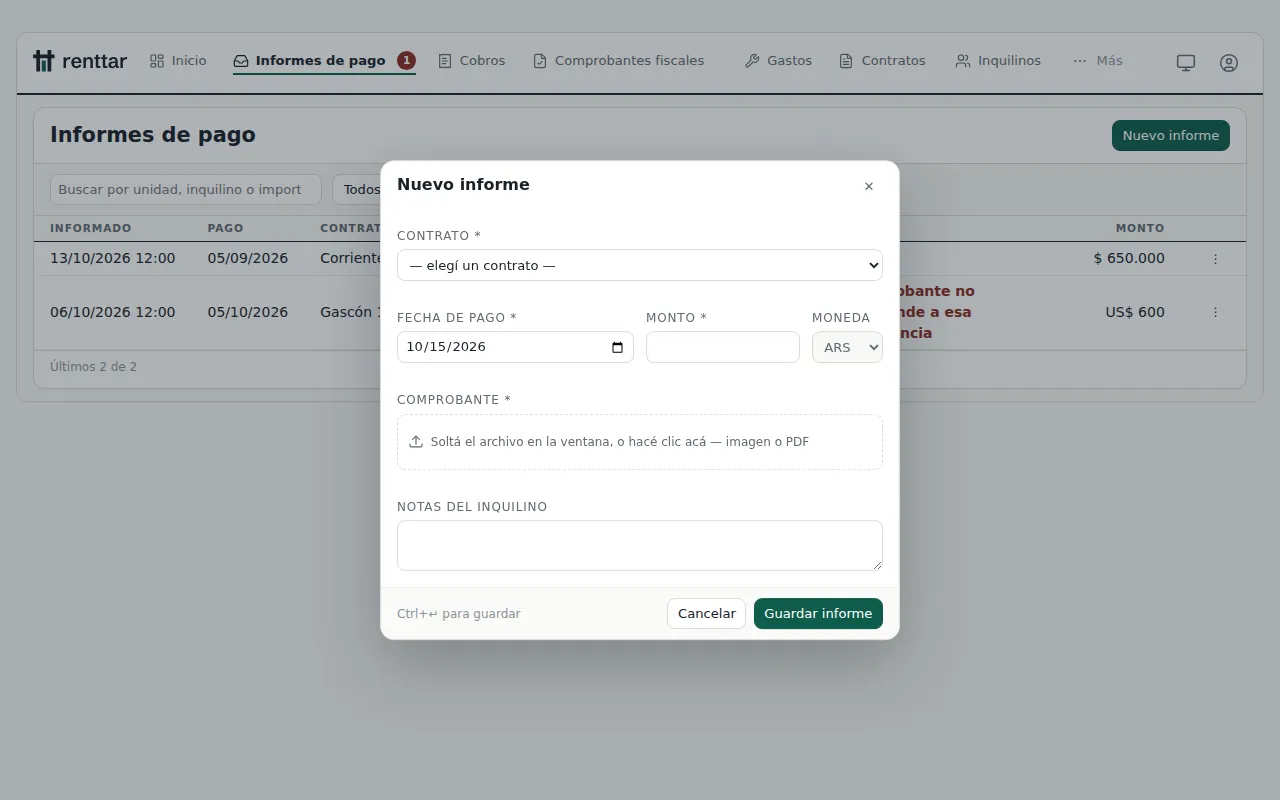Close the Nuevo informe dialog
1280x800 pixels.
click(869, 186)
